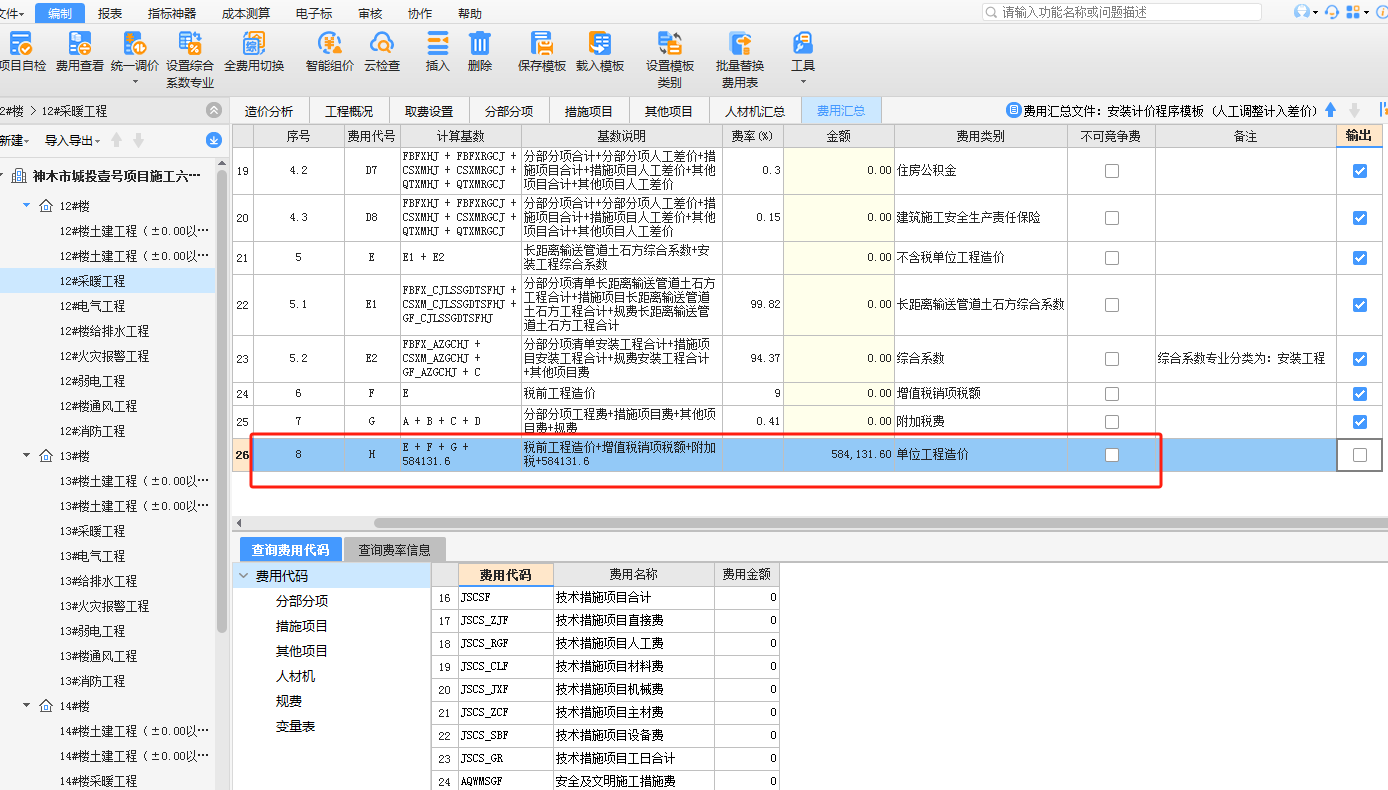Viewport: 1388px width, 790px height.
Task: Uncheck 输出 for 不含税单位工程造价 row
Action: 1359,258
